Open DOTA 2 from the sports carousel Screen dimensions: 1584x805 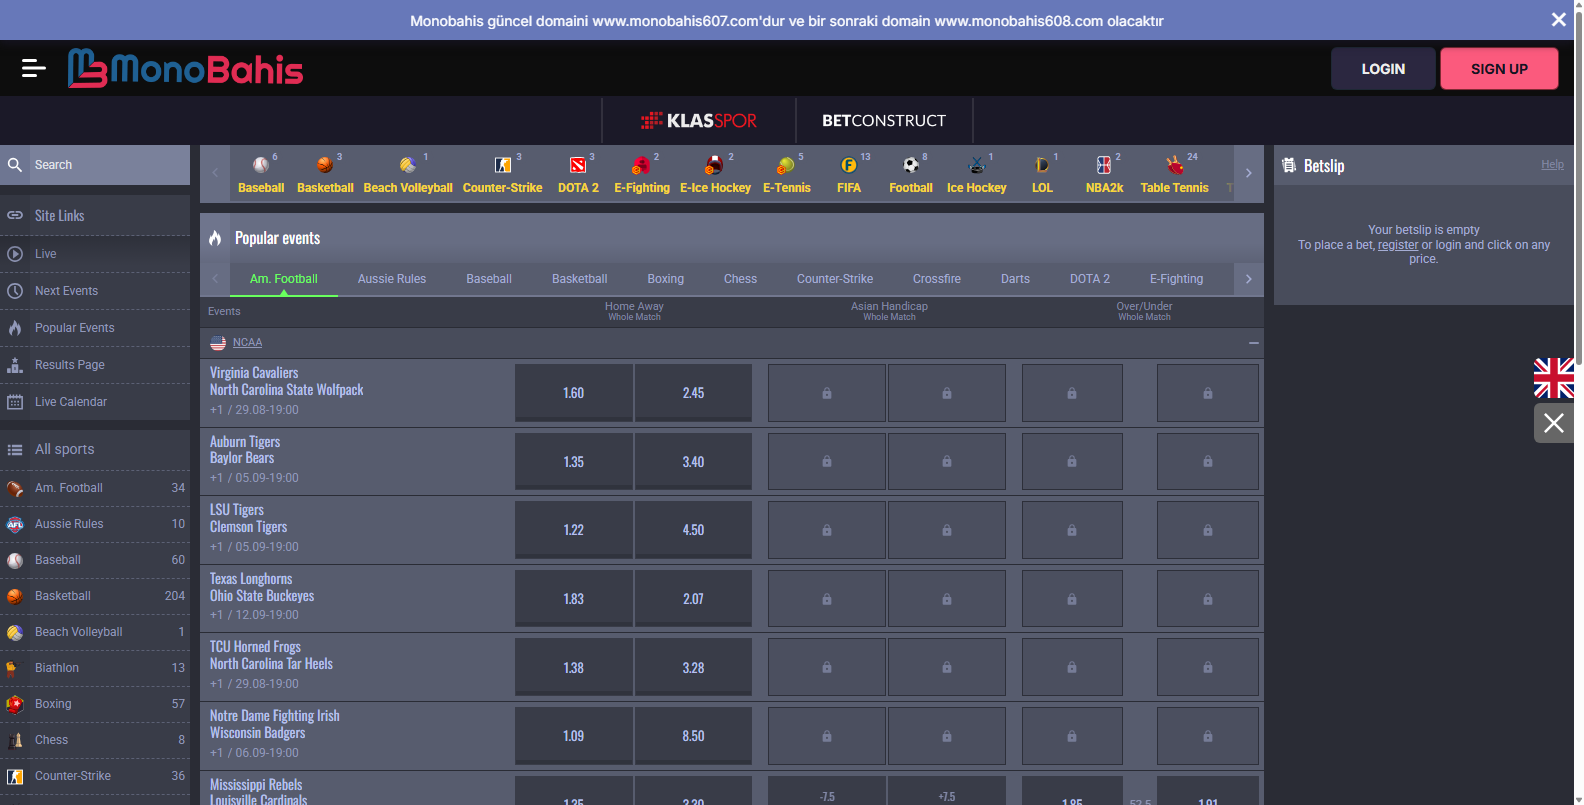point(578,165)
